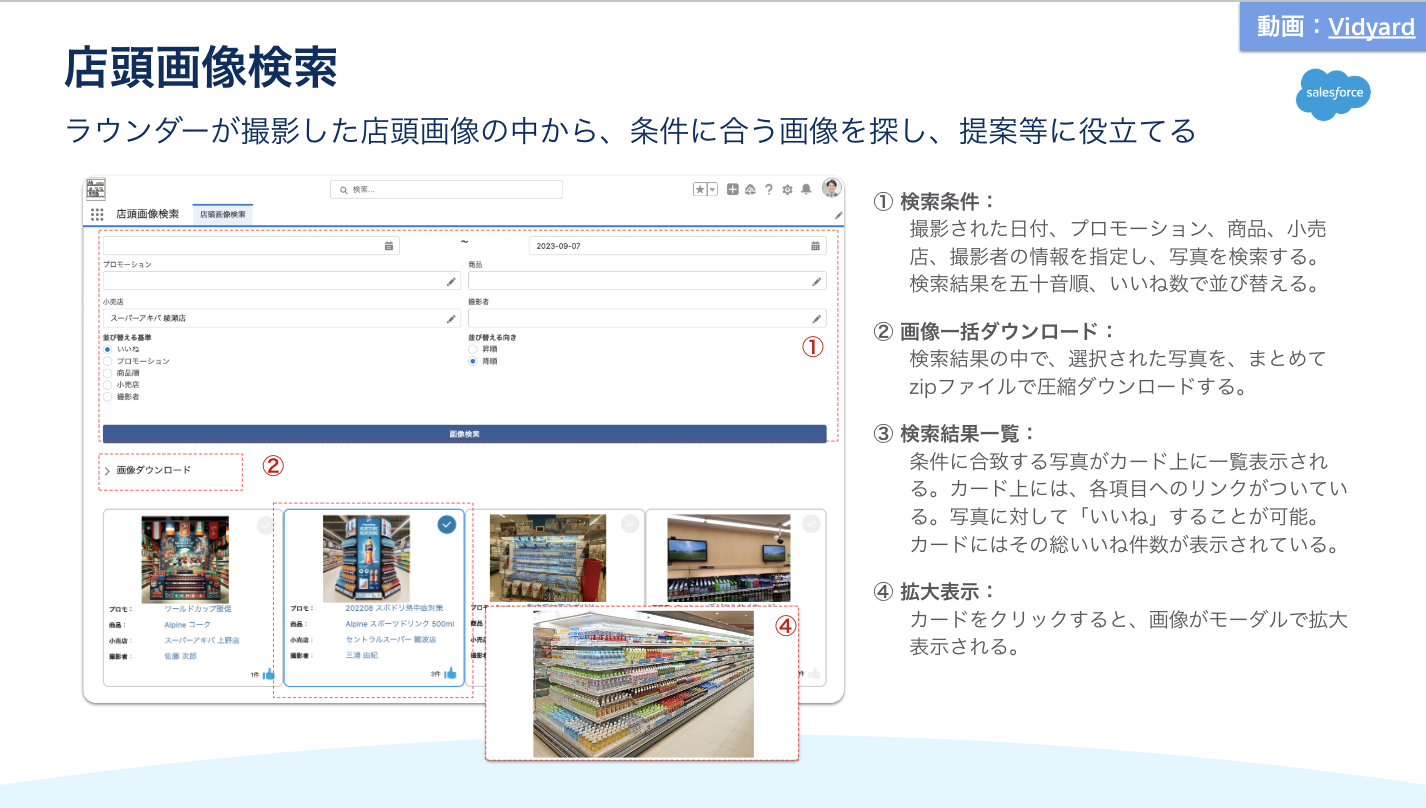Screen dimensions: 1426x808
Task: Click pencil icon in 撮影者 field
Action: click(x=817, y=319)
